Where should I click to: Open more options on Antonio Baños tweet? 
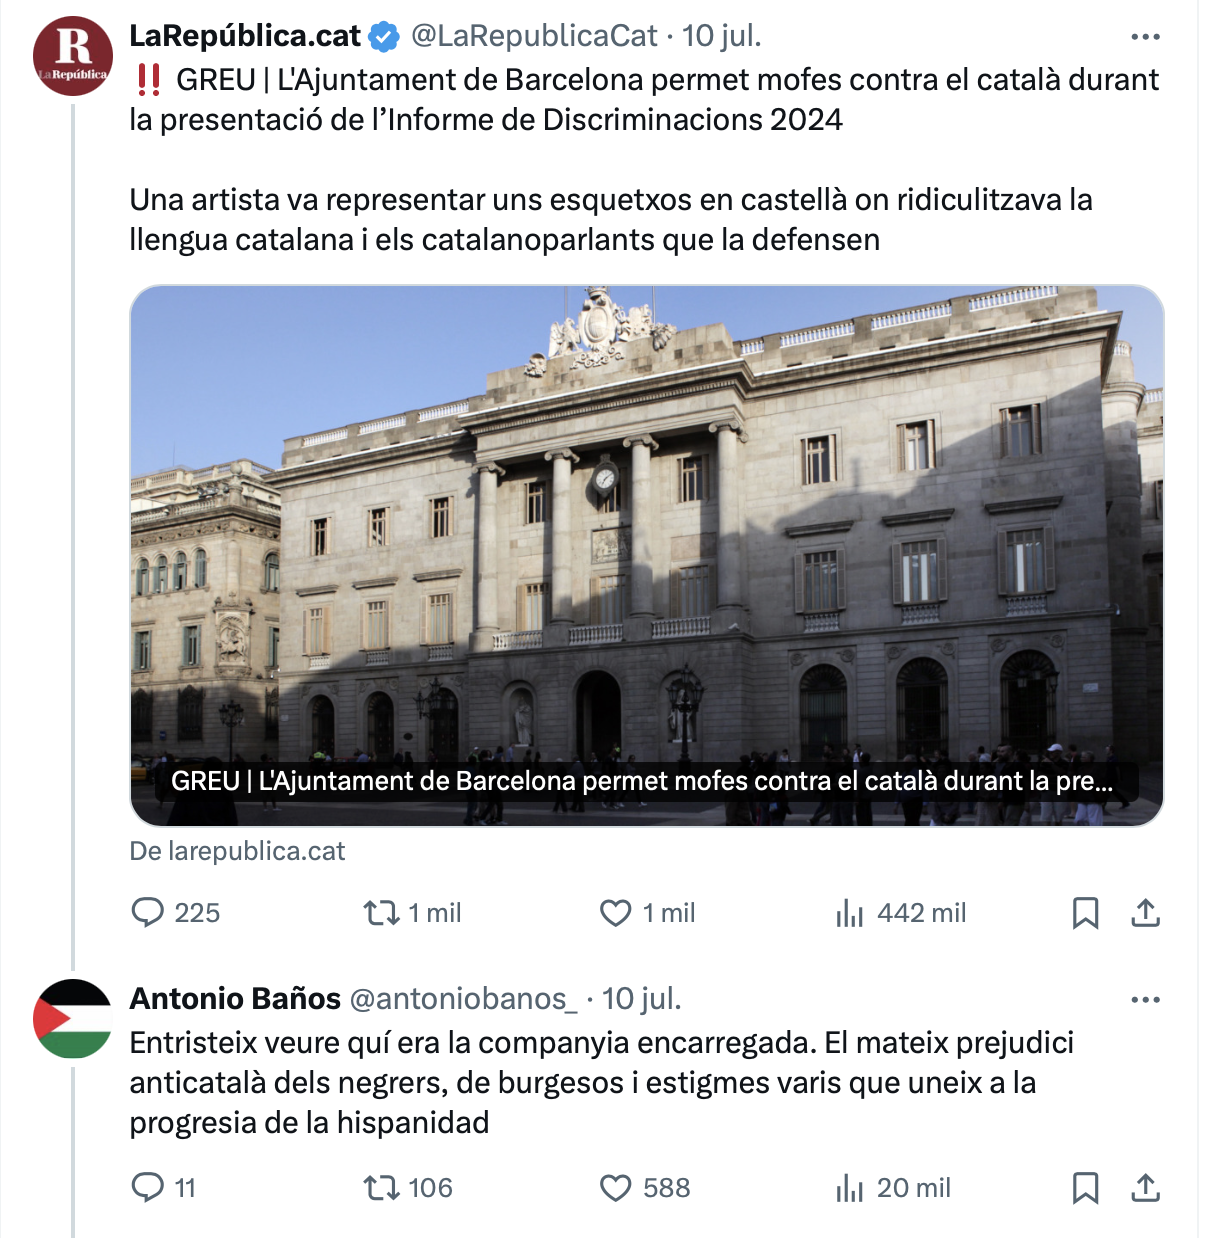coord(1145,1000)
